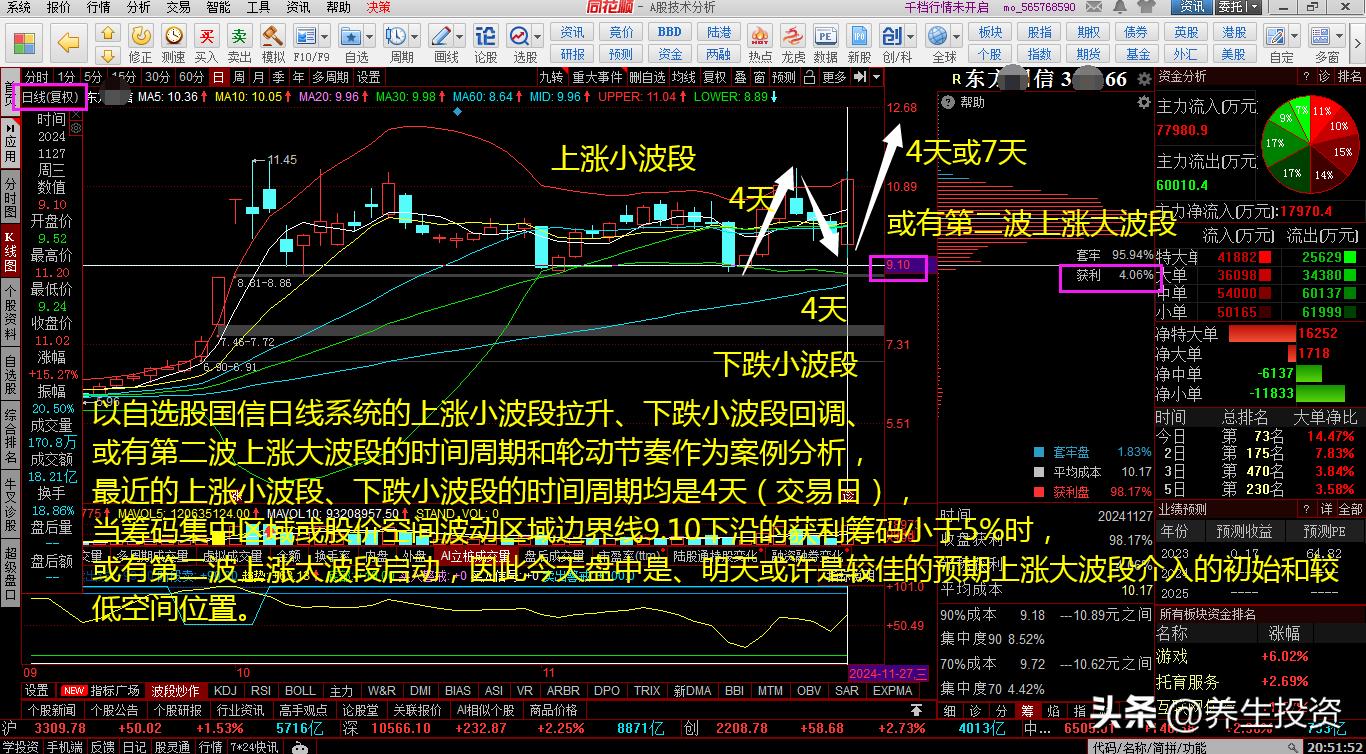Click the 测速 clock icon

(x=173, y=44)
